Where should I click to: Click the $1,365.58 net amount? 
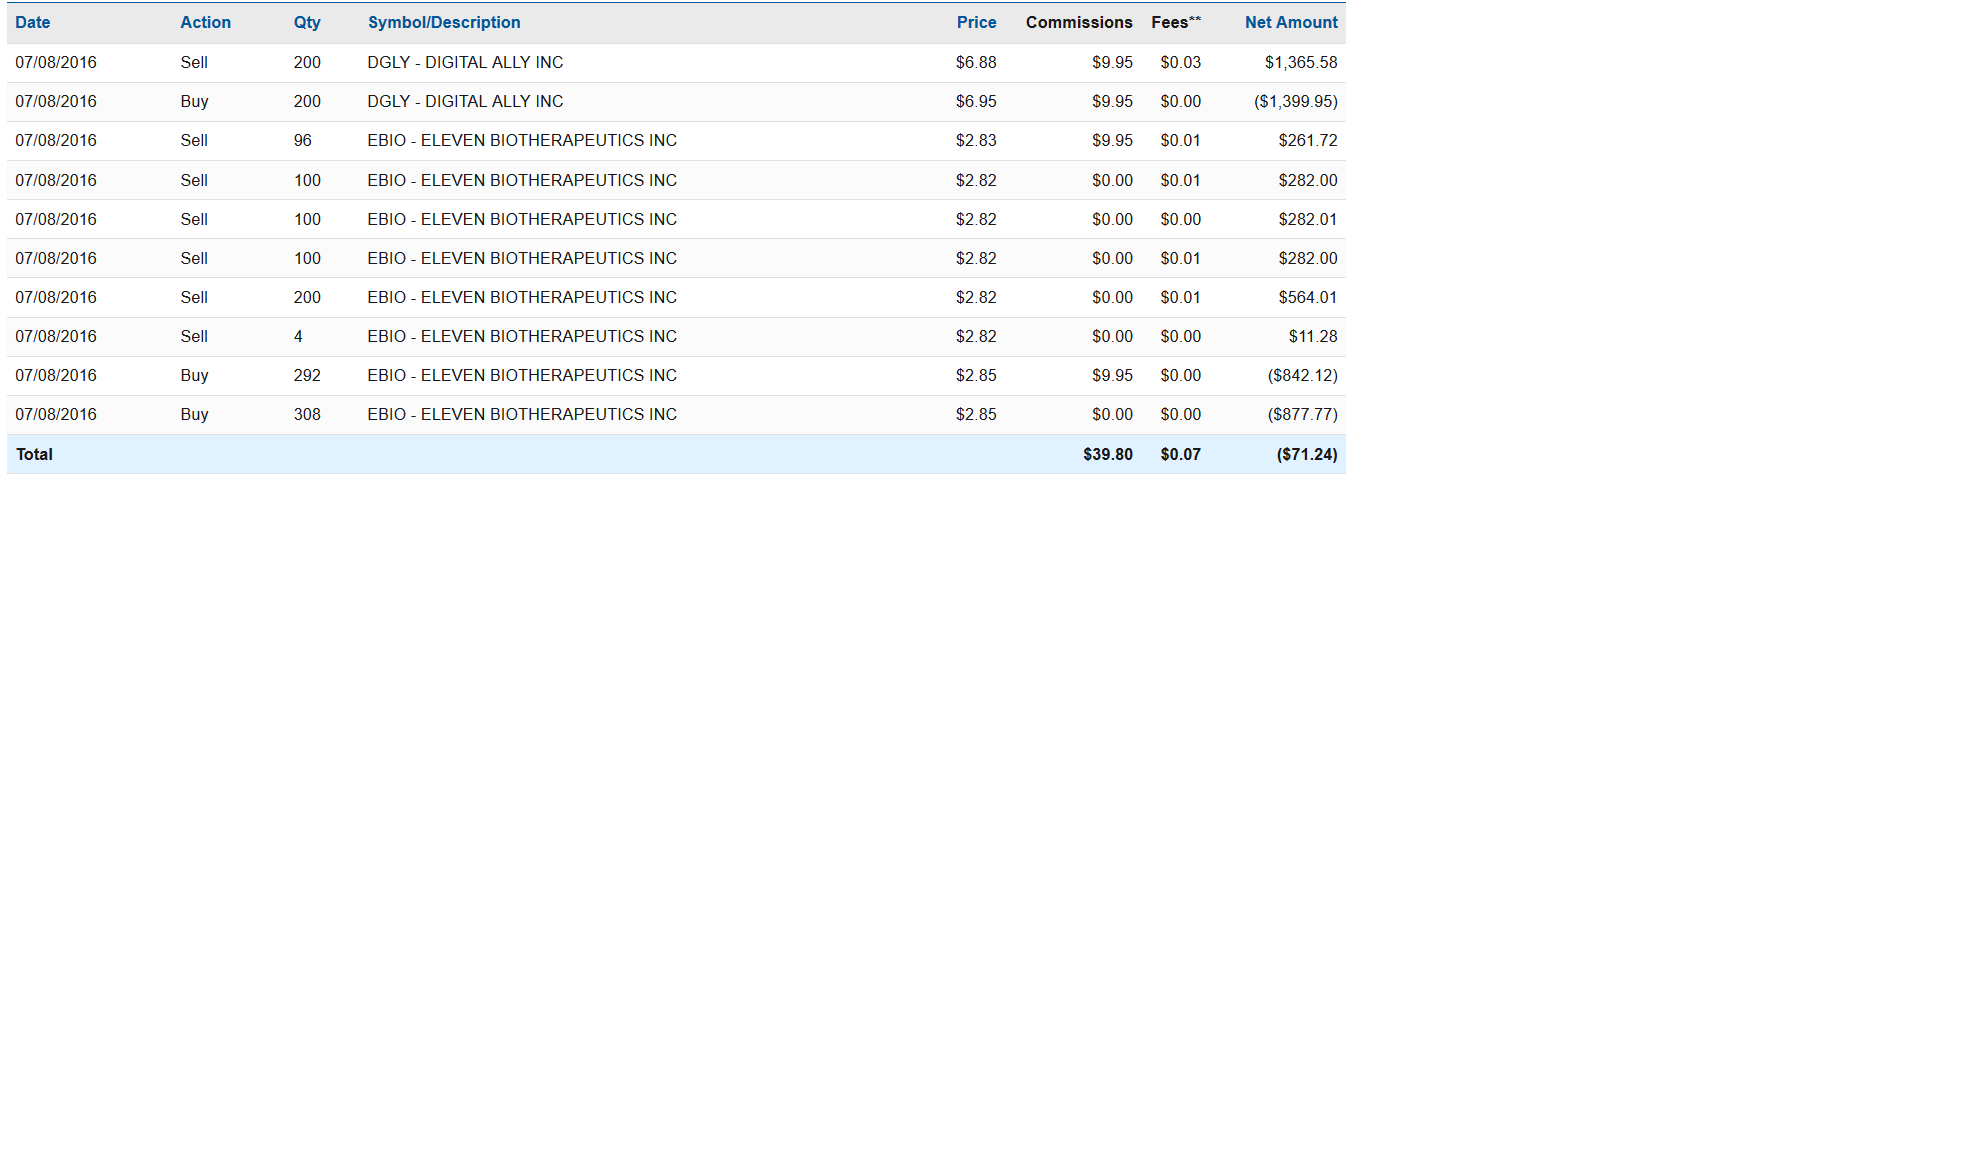(1300, 62)
